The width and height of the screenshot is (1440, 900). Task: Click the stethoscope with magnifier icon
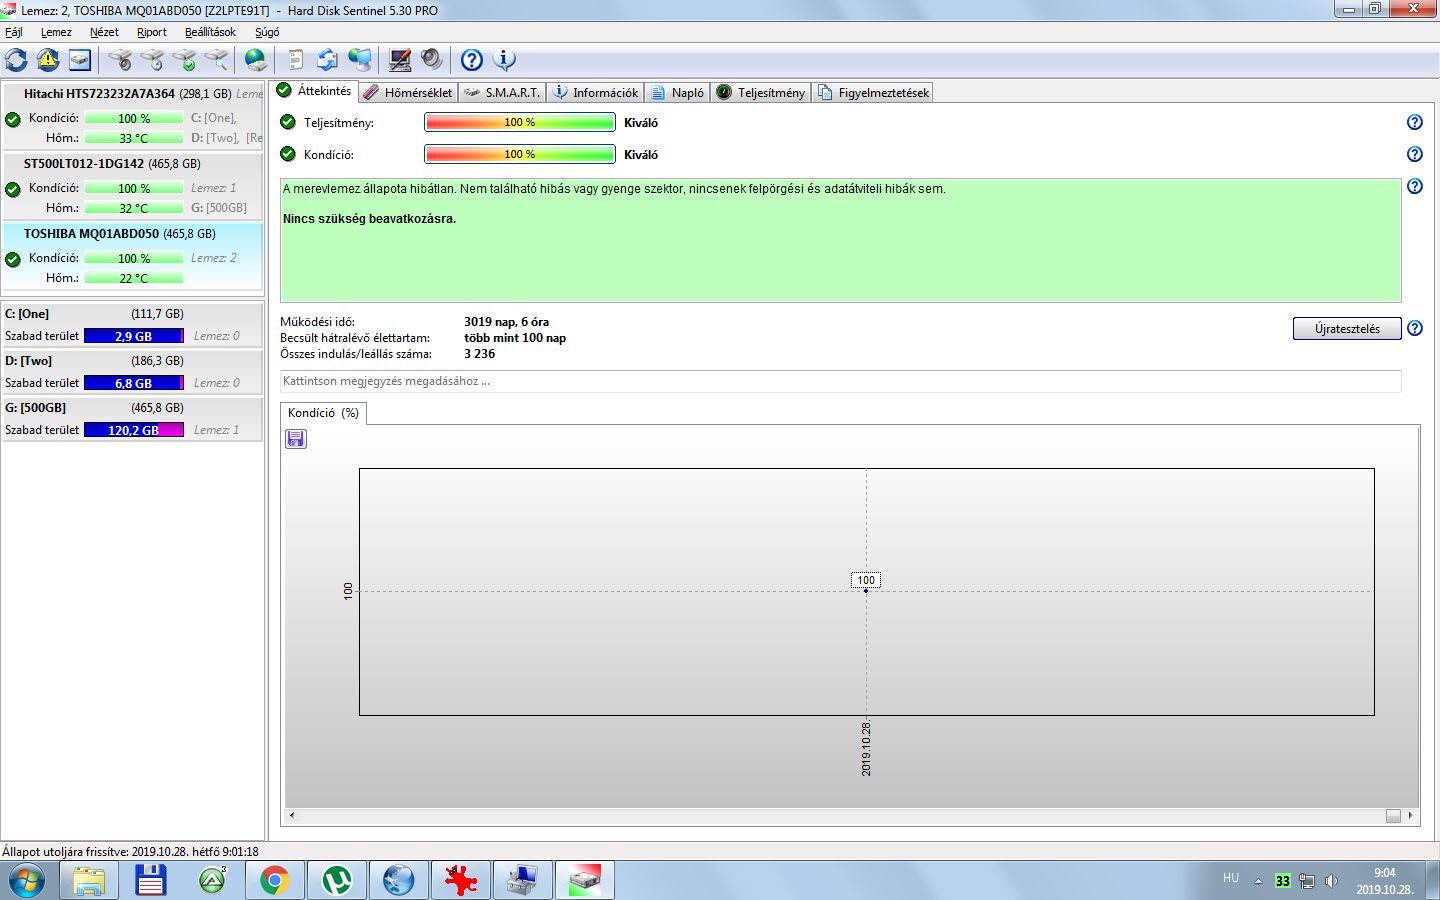(x=216, y=60)
